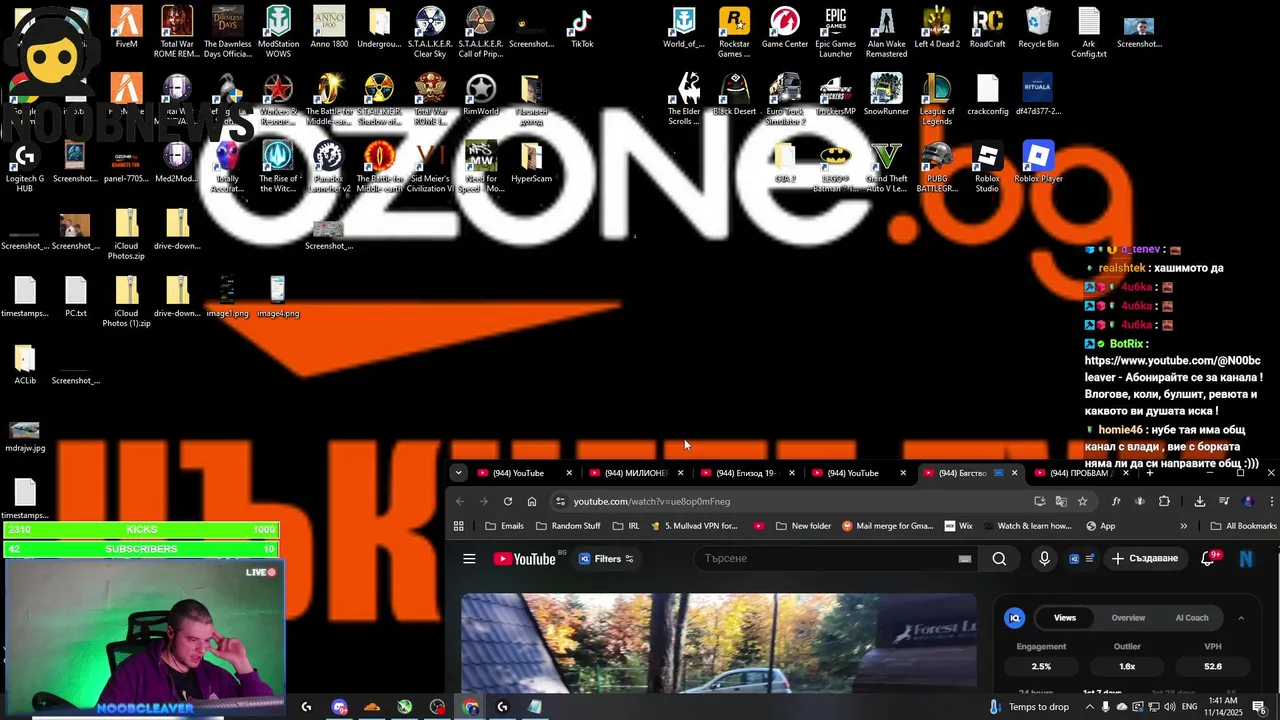The height and width of the screenshot is (720, 1280).
Task: Go to YouTube home via logo
Action: pyautogui.click(x=524, y=559)
